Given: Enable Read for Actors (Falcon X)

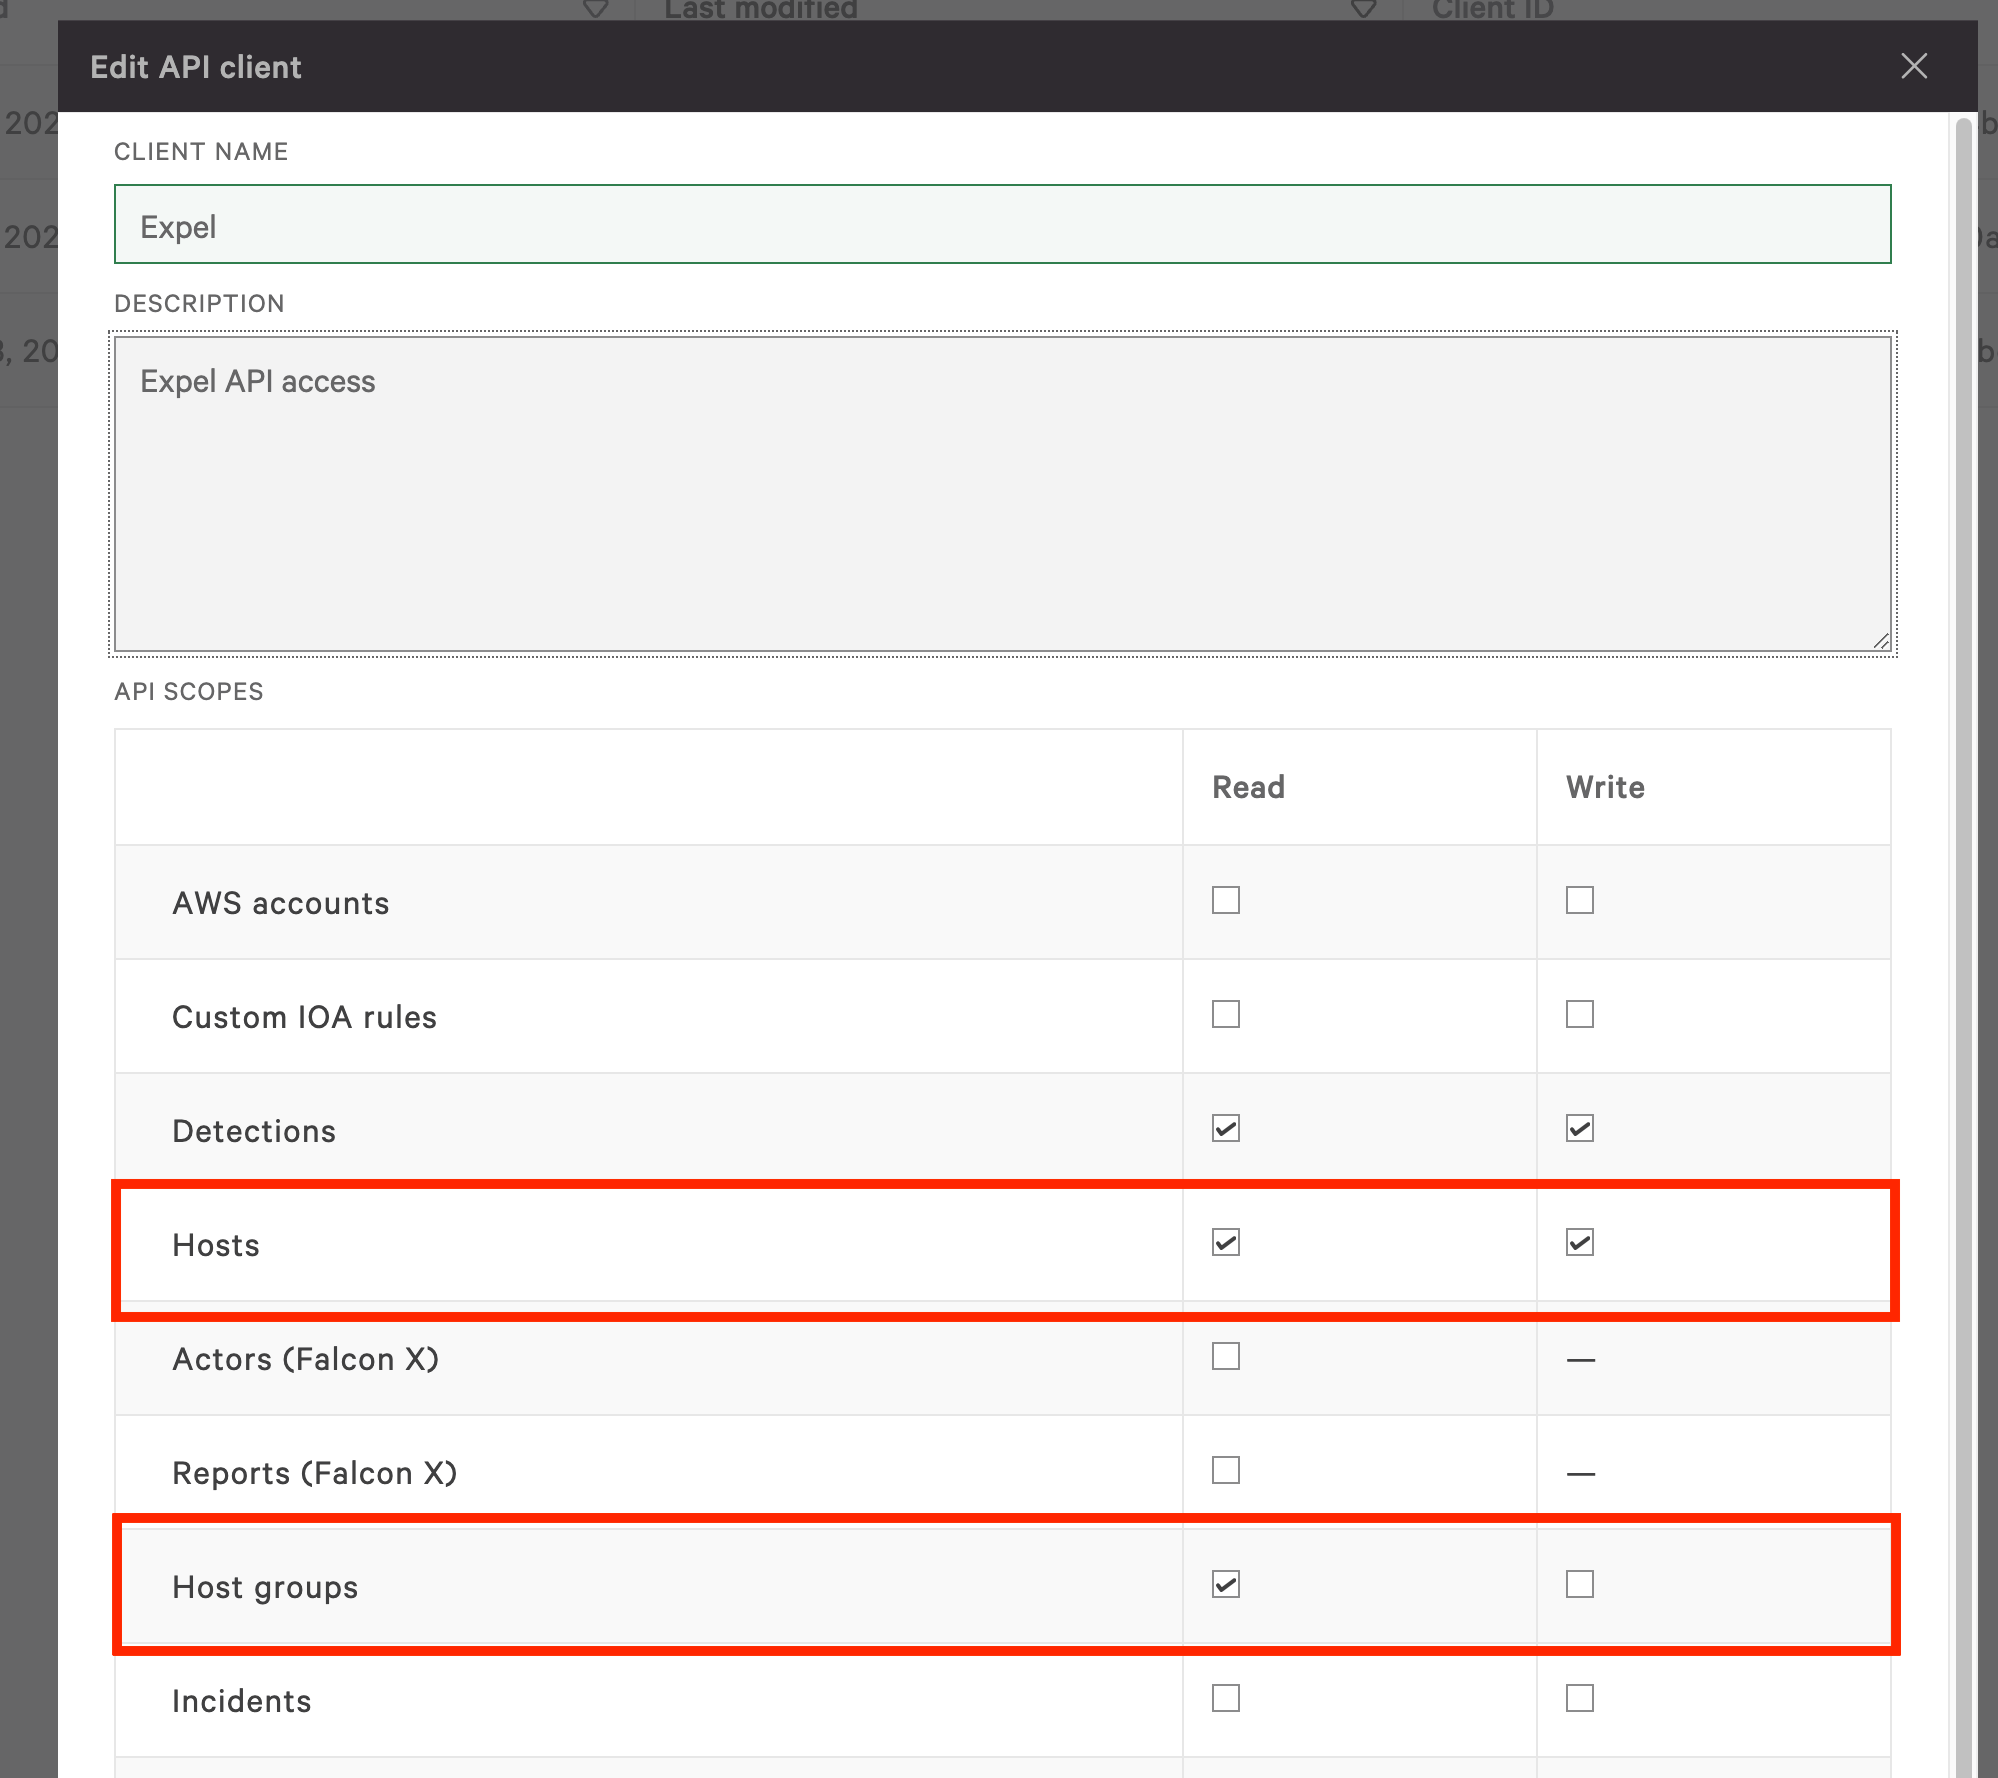Looking at the screenshot, I should (1226, 1356).
